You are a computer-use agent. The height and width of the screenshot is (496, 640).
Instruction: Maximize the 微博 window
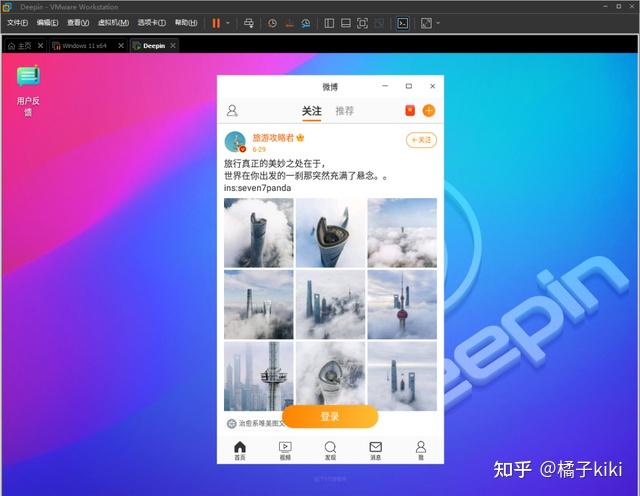coord(409,86)
